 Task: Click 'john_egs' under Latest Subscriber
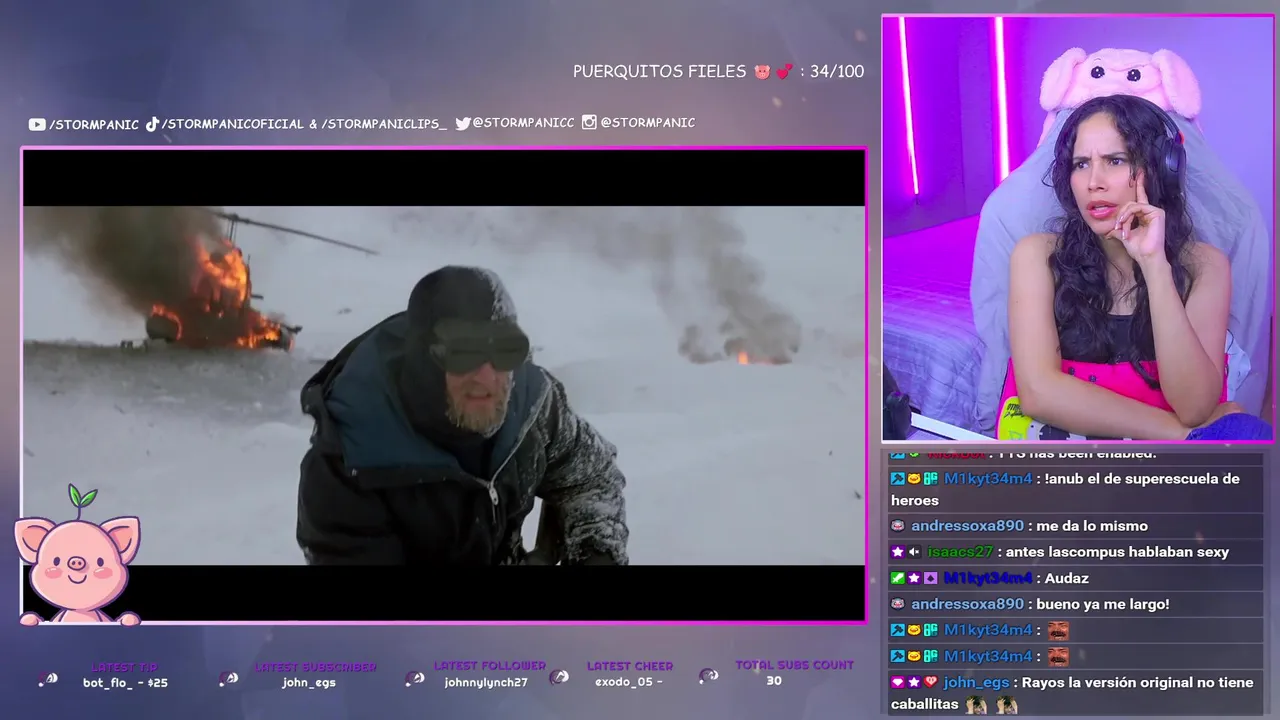click(309, 683)
